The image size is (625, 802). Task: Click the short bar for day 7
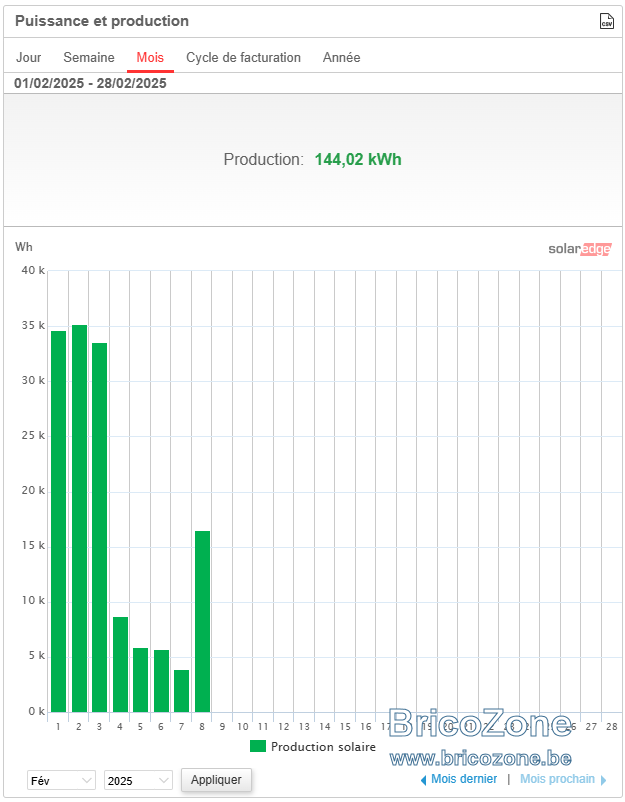tap(182, 691)
